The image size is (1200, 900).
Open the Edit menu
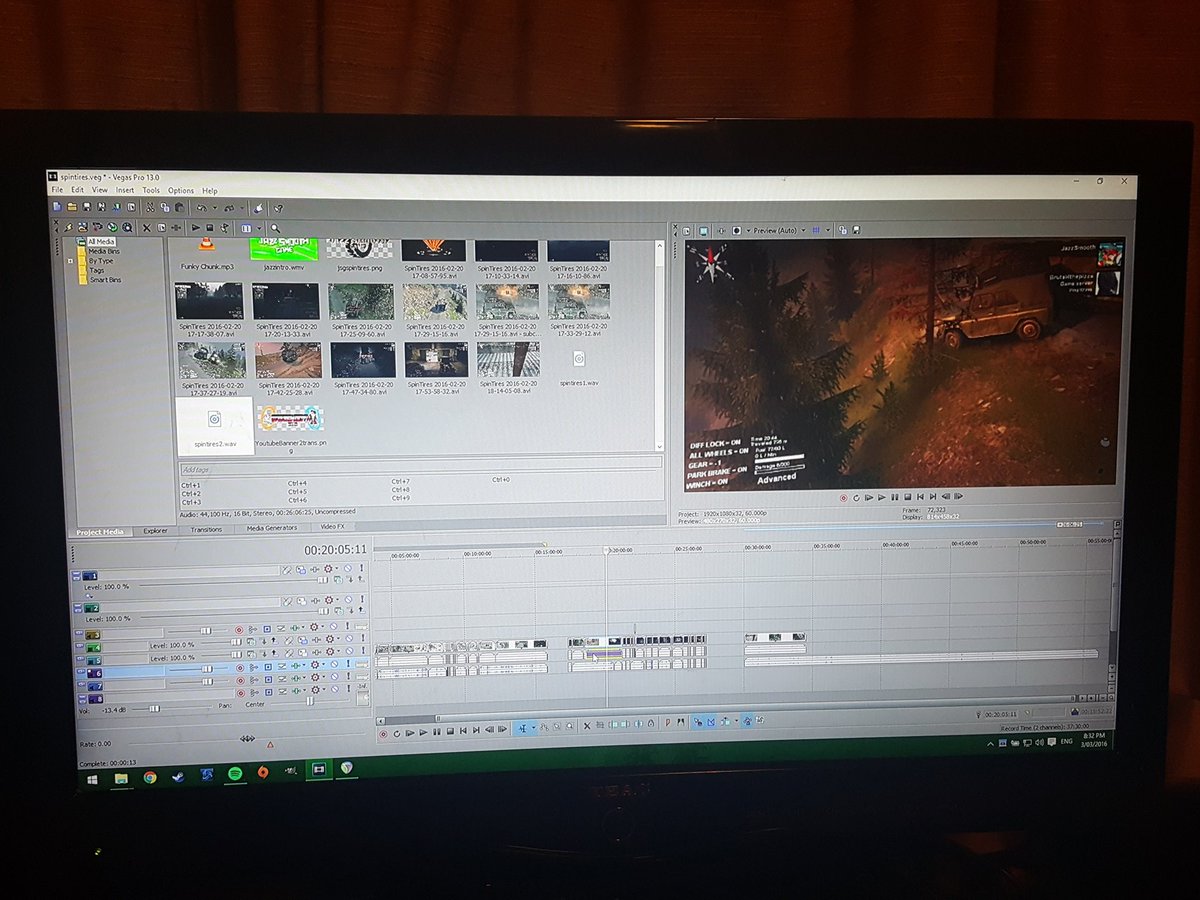[77, 190]
